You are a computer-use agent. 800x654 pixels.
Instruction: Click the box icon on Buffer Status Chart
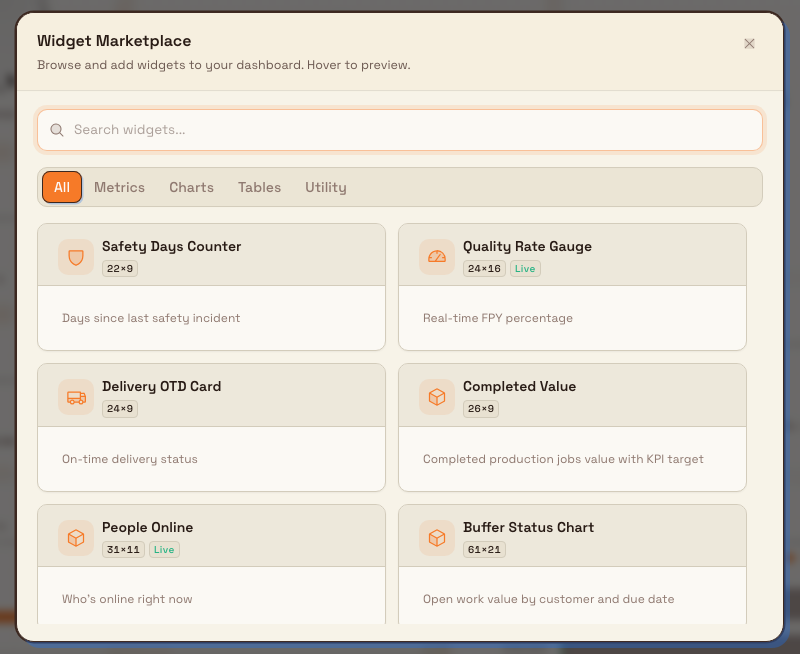pos(437,538)
